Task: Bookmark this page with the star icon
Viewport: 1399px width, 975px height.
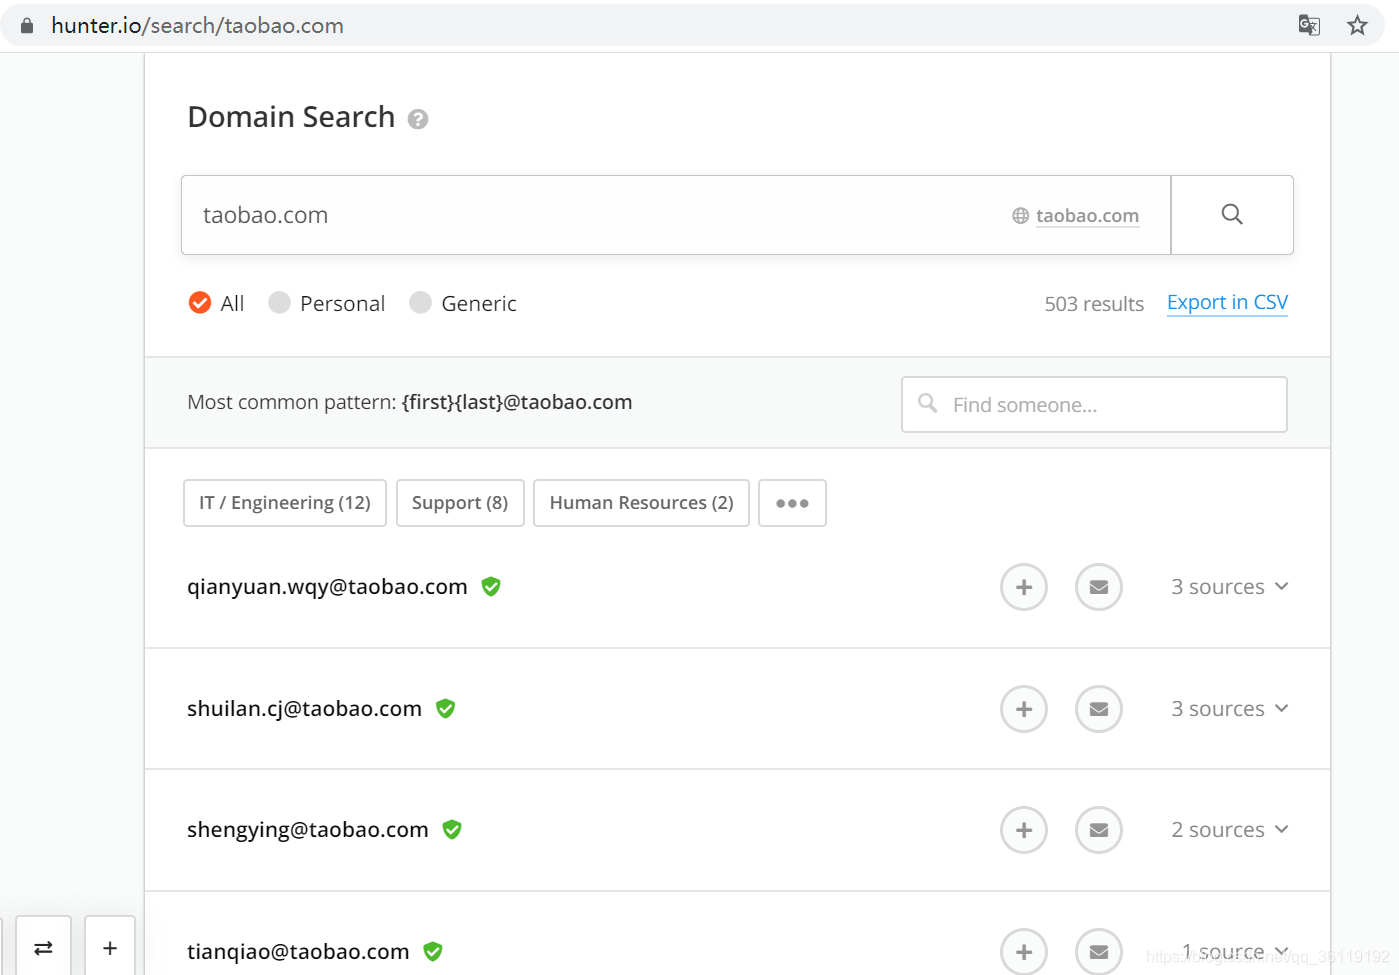Action: coord(1357,25)
